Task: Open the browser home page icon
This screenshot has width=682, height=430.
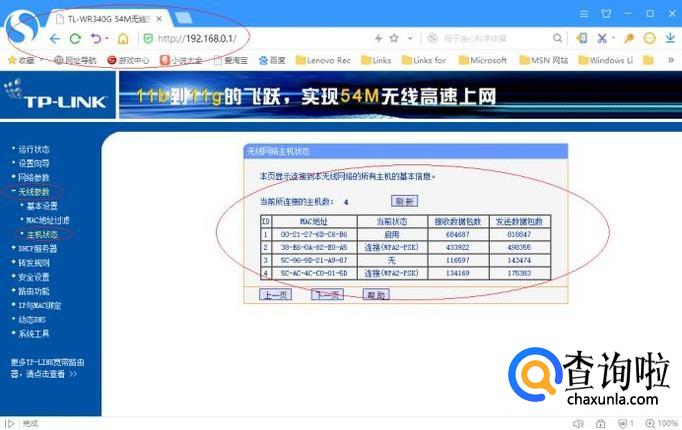Action: (x=123, y=39)
